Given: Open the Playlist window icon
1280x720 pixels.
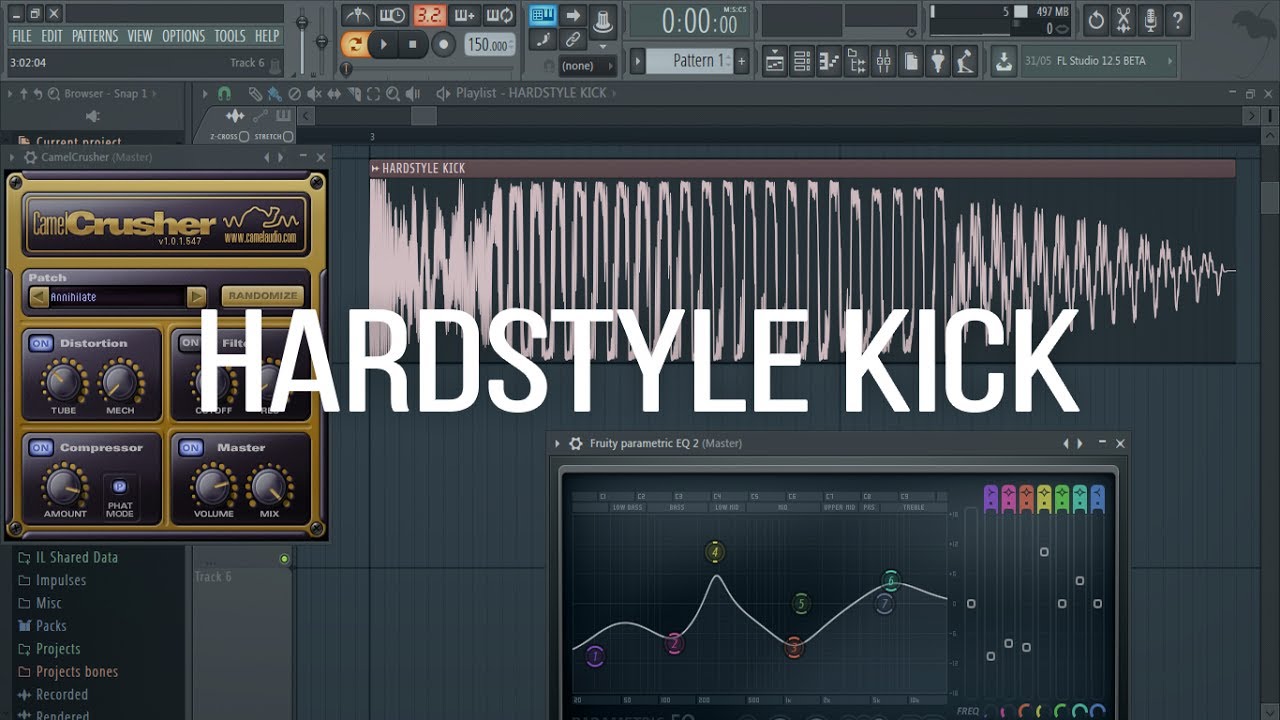Looking at the screenshot, I should tap(775, 61).
